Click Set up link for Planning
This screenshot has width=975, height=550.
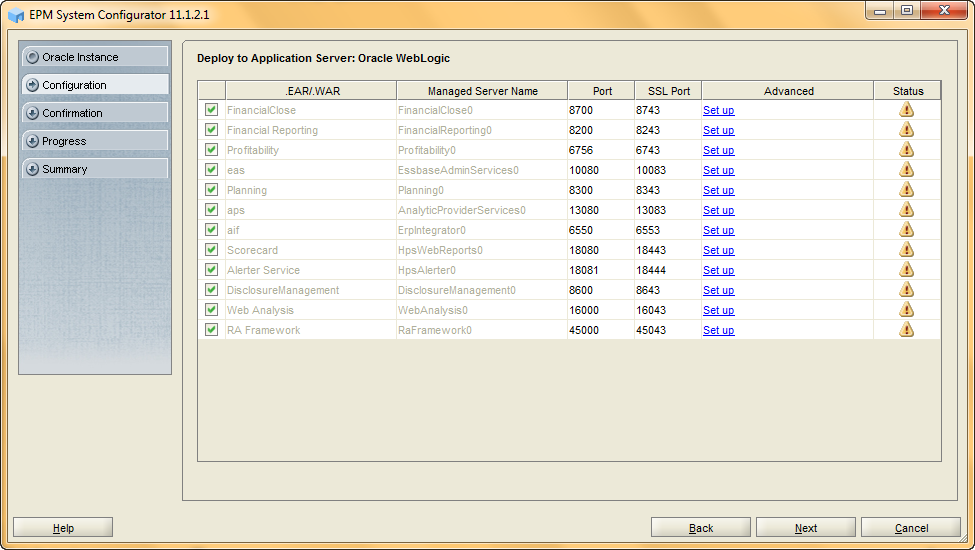pyautogui.click(x=718, y=190)
